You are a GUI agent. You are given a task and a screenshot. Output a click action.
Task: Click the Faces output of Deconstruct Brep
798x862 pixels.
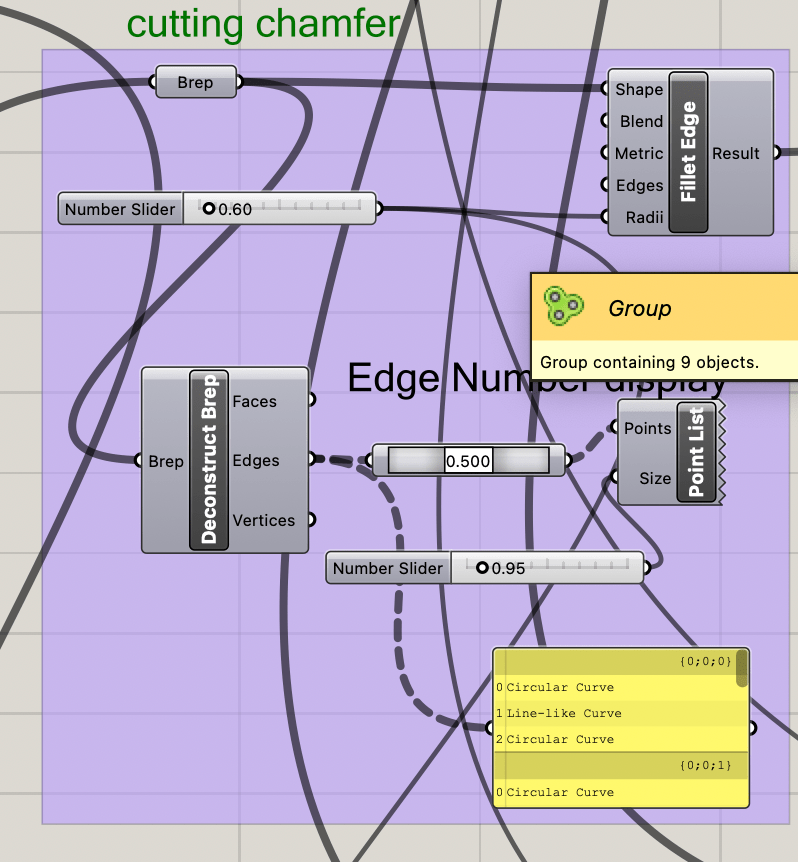[x=255, y=401]
